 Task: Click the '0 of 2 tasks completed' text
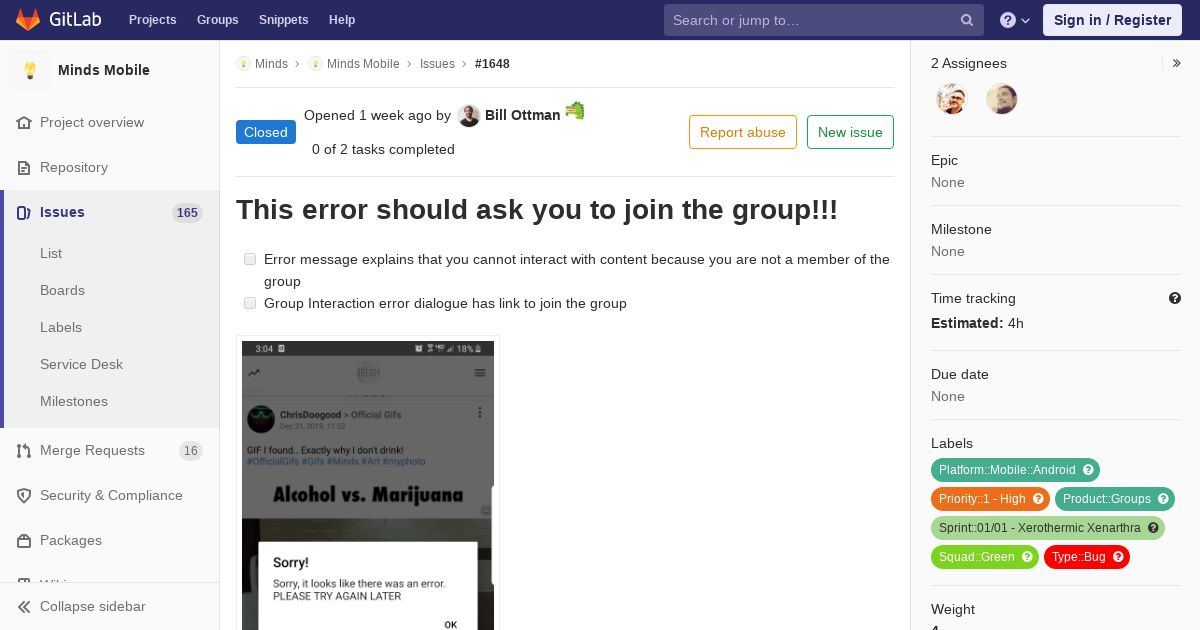[383, 149]
